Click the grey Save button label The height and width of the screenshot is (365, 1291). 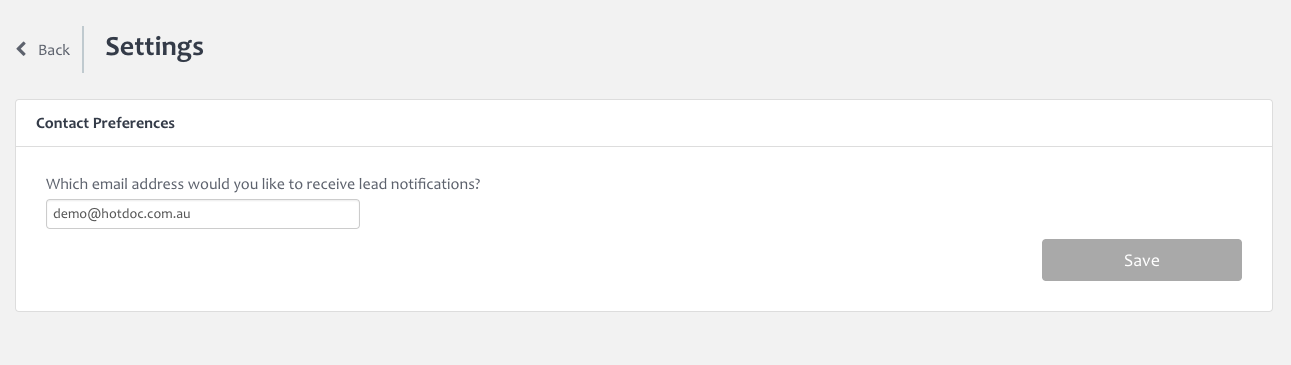click(x=1141, y=260)
